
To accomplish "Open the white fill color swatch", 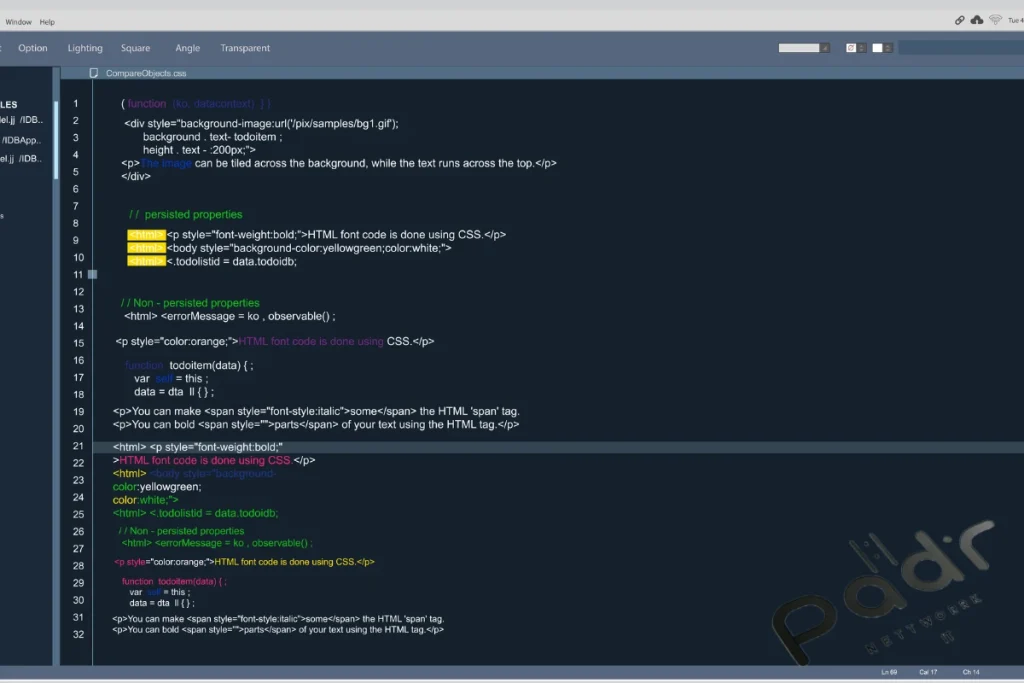I will [877, 48].
